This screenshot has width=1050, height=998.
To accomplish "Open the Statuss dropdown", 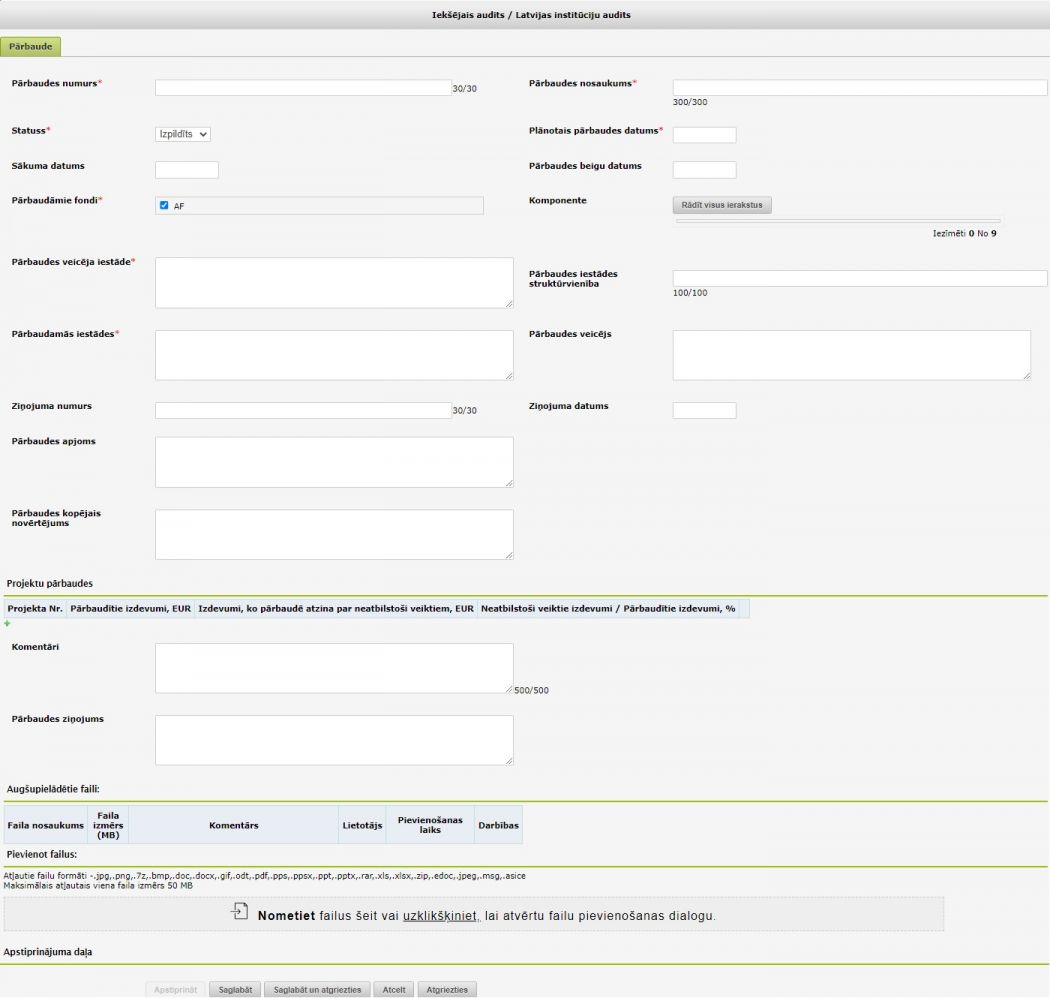I will (183, 134).
